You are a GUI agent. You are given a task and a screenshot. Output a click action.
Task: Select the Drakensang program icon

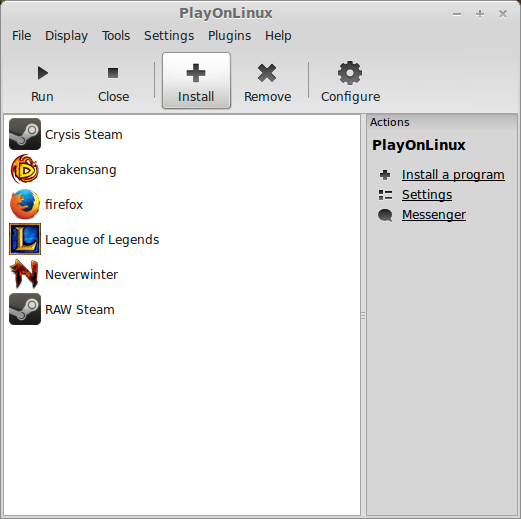coord(25,169)
